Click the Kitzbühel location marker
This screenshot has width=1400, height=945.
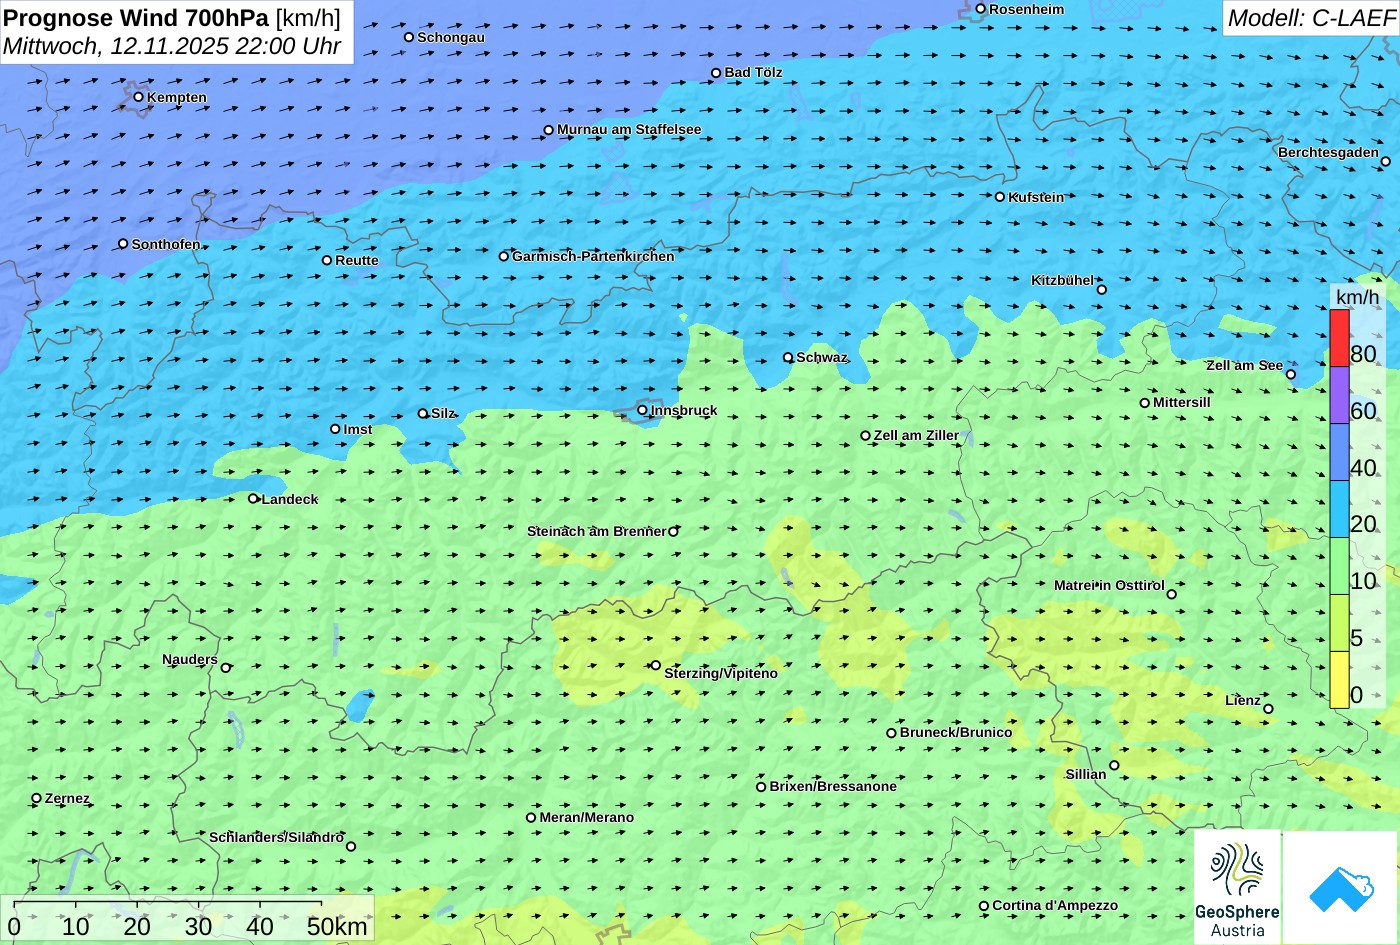coord(1101,290)
